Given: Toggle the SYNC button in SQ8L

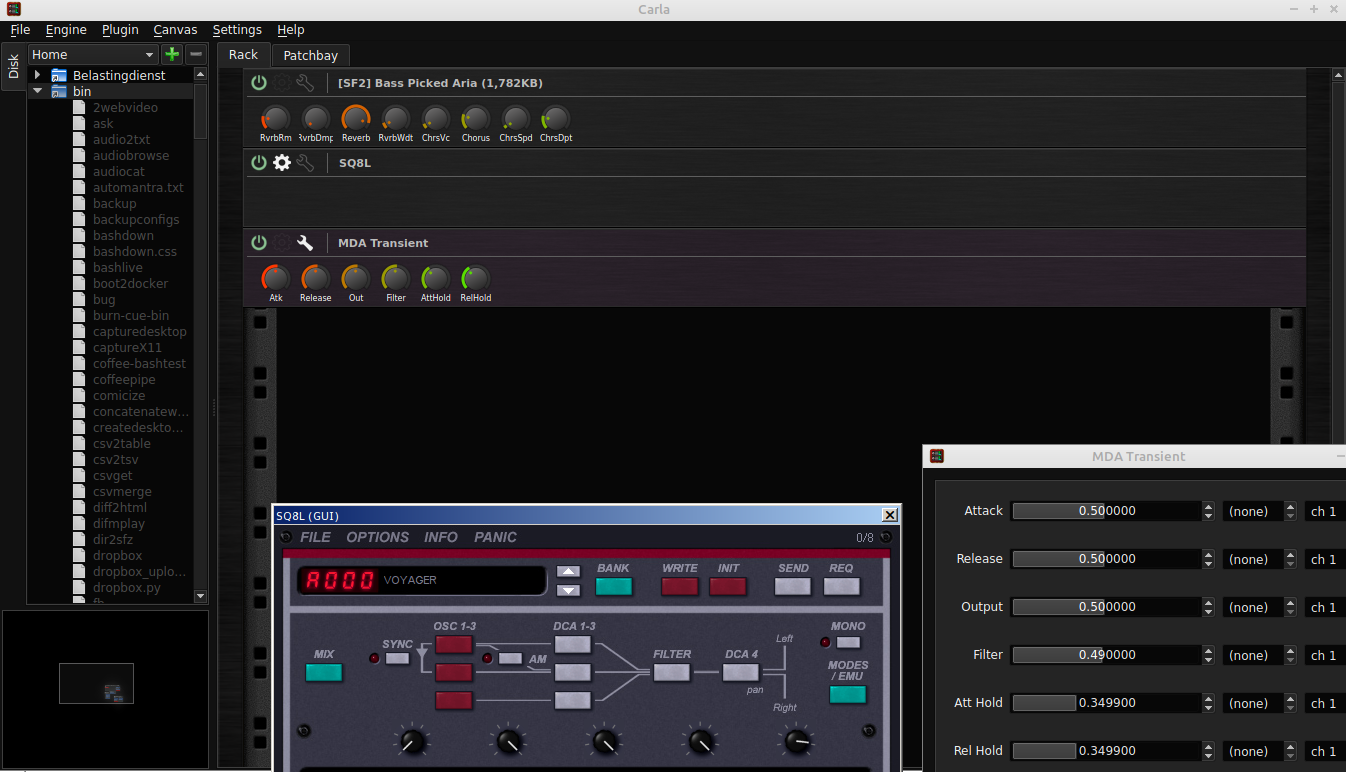Looking at the screenshot, I should 397,658.
